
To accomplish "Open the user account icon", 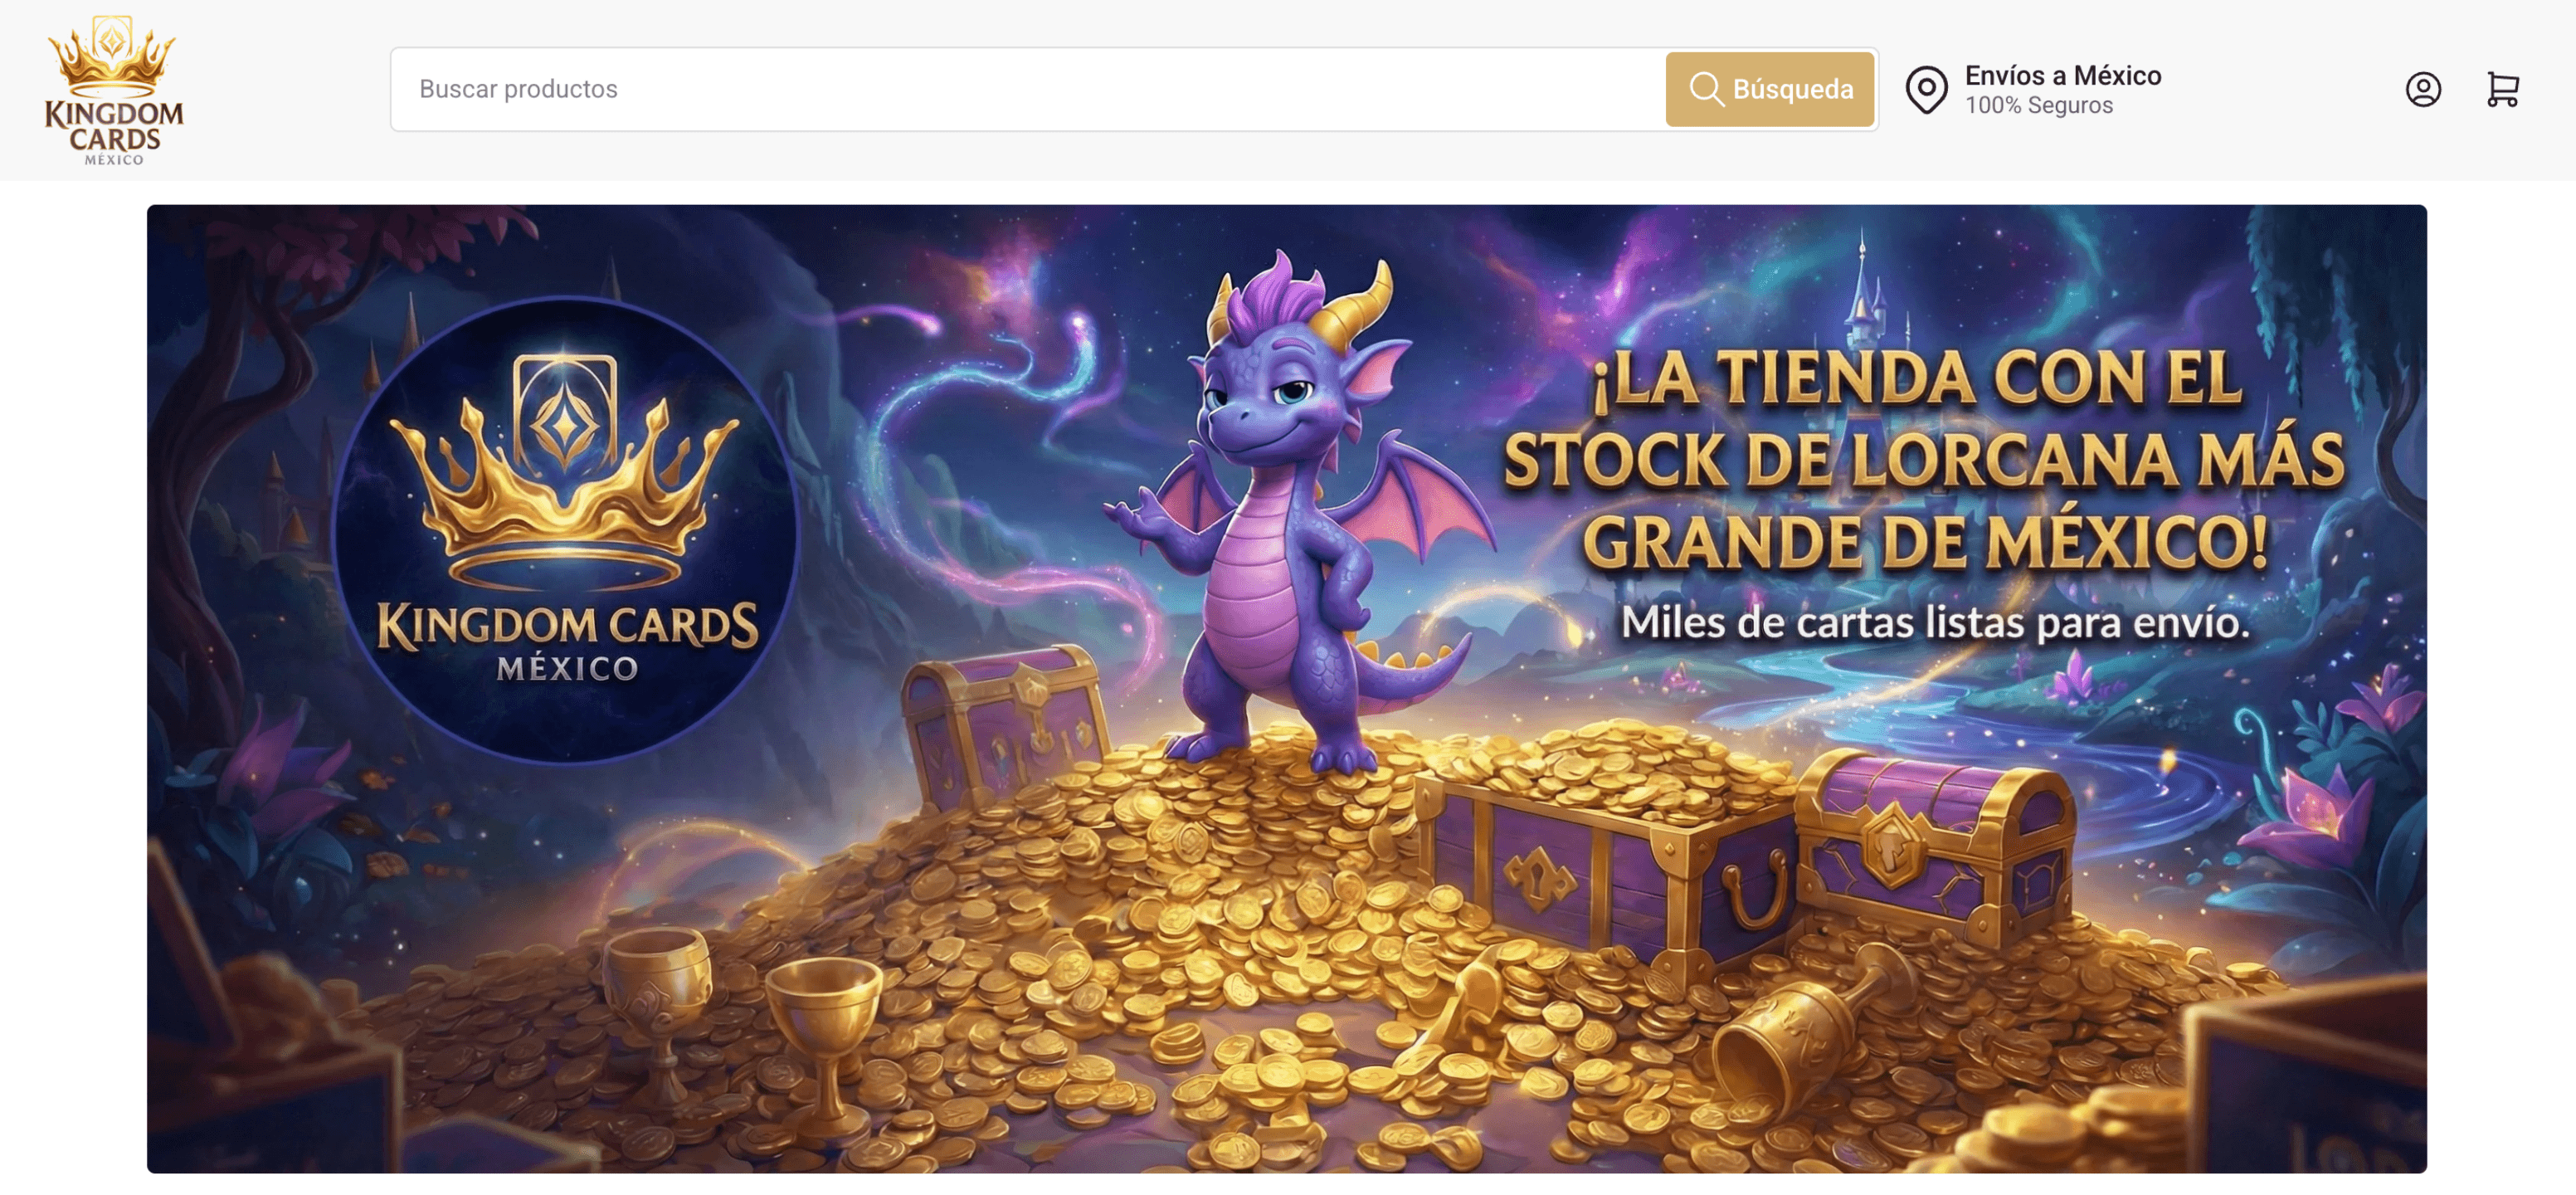I will pyautogui.click(x=2423, y=90).
